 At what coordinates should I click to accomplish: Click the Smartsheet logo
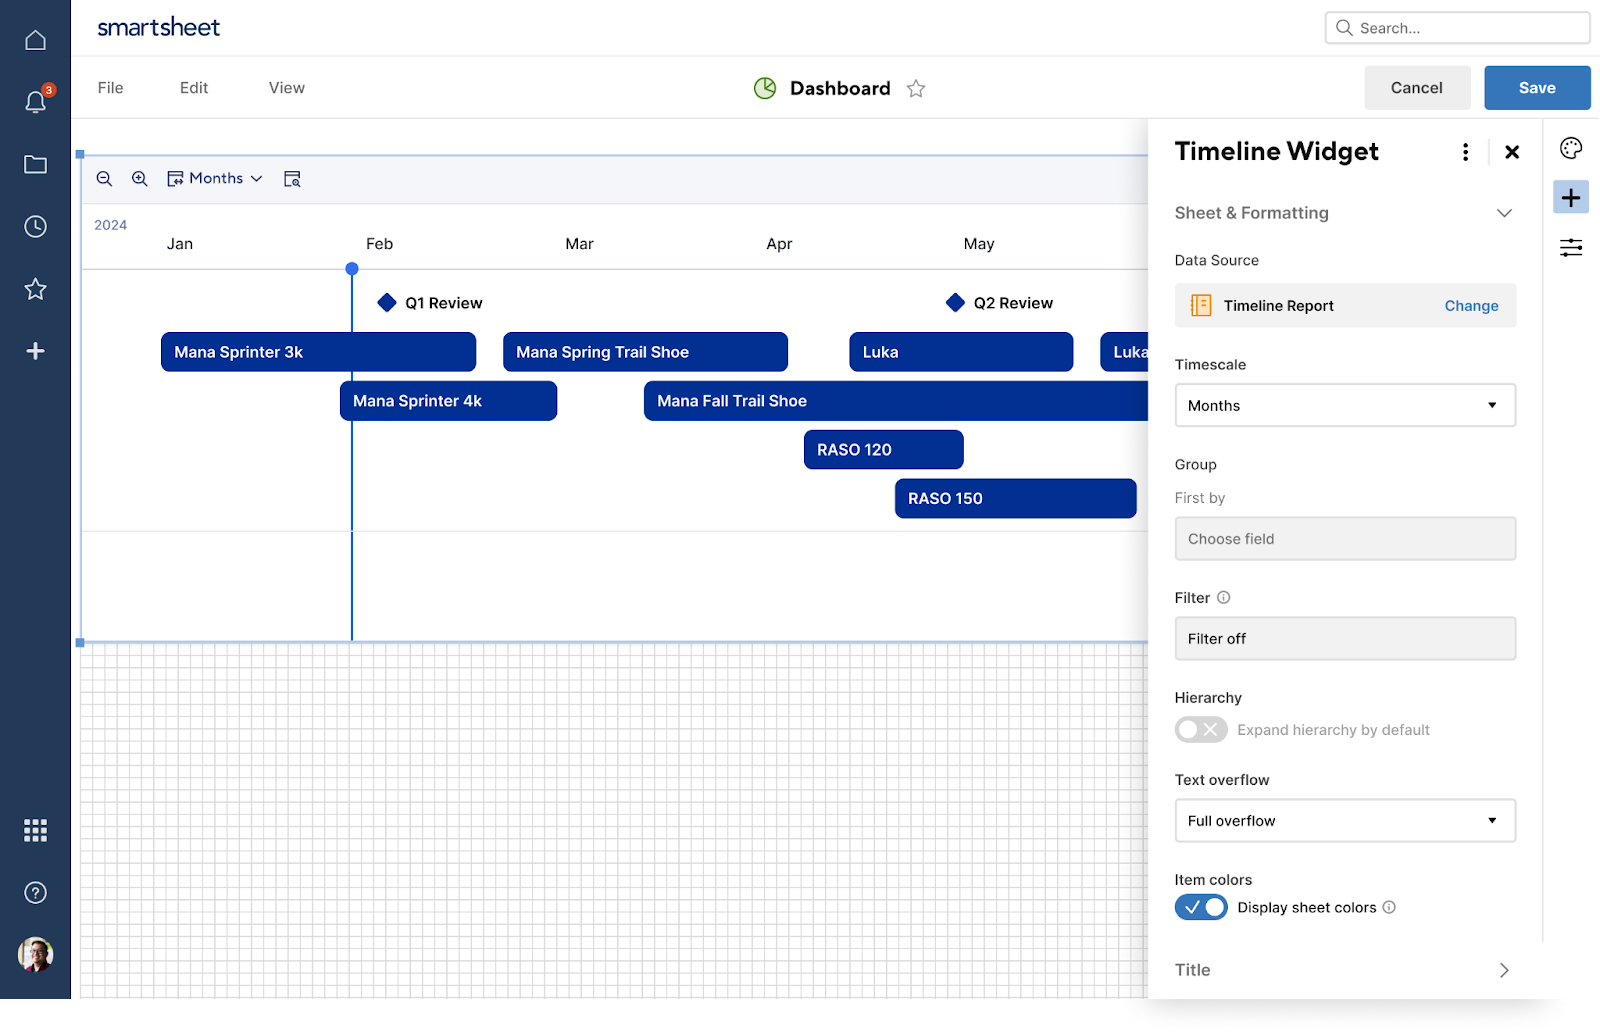(x=158, y=27)
